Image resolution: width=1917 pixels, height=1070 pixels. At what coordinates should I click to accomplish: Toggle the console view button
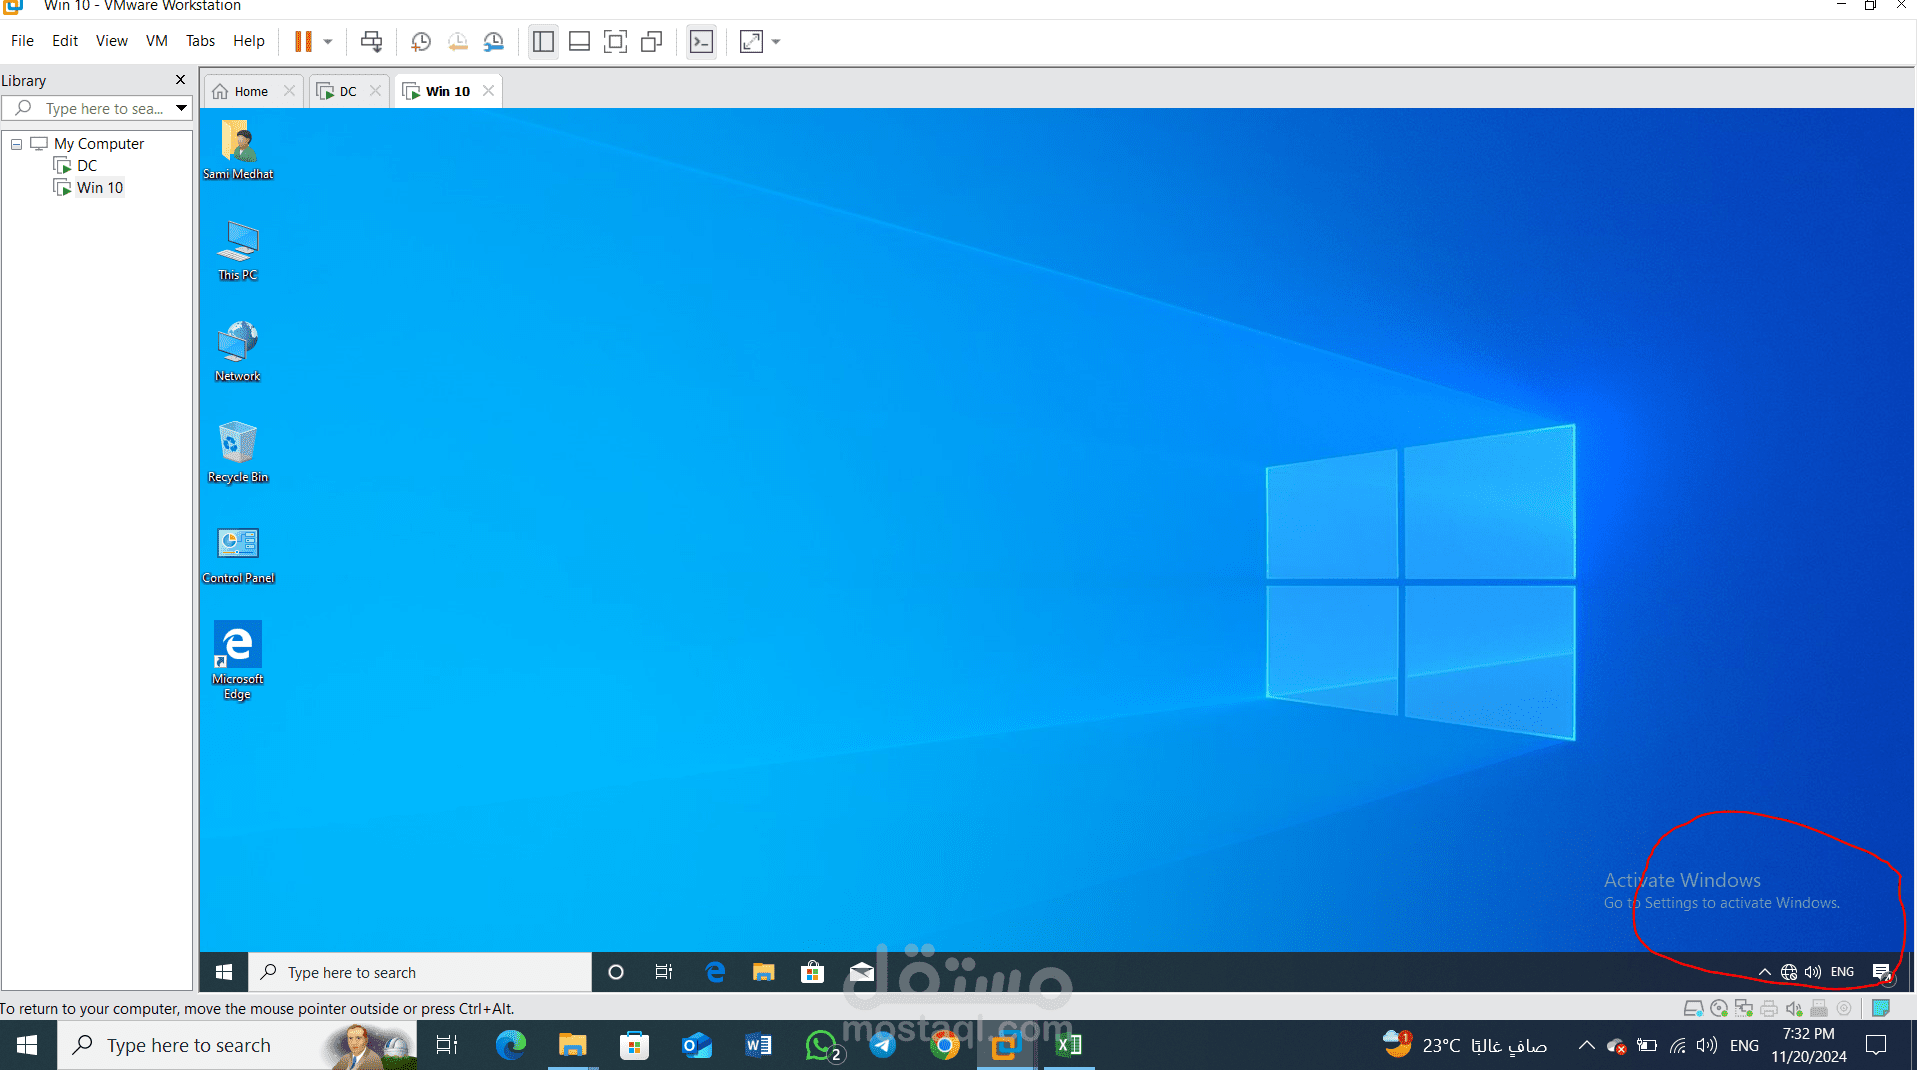point(702,42)
